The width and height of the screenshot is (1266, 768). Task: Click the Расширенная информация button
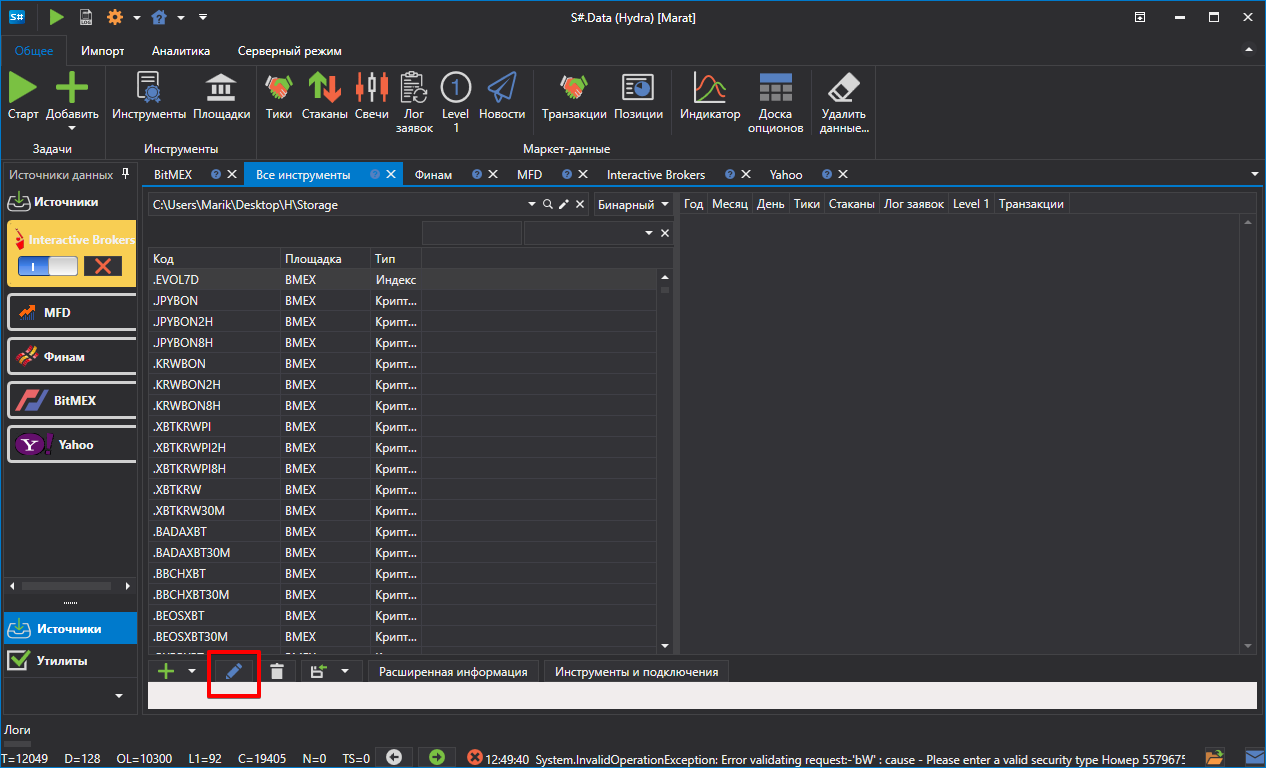(x=453, y=672)
